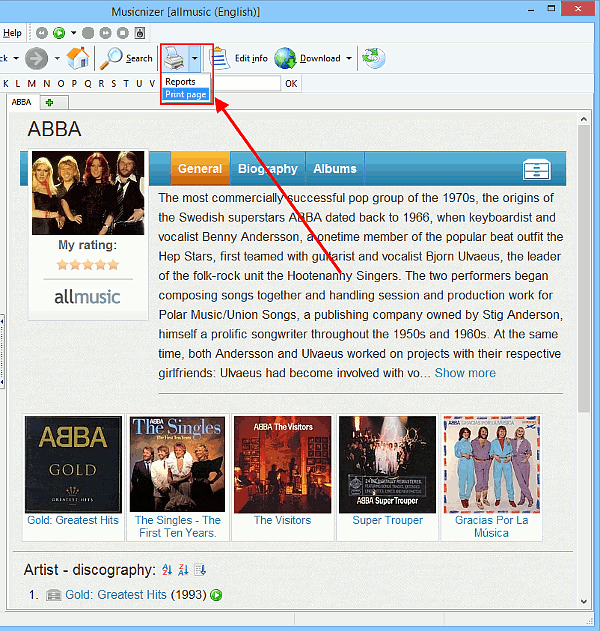Filter artists by letter L

pyautogui.click(x=18, y=84)
